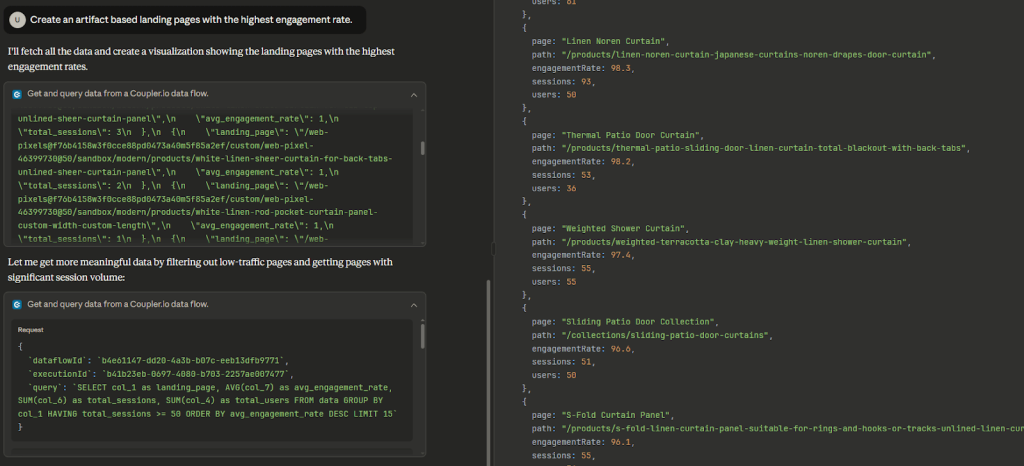The height and width of the screenshot is (466, 1024).
Task: Click the weighted-terracotta-clay path line
Action: pyautogui.click(x=721, y=242)
